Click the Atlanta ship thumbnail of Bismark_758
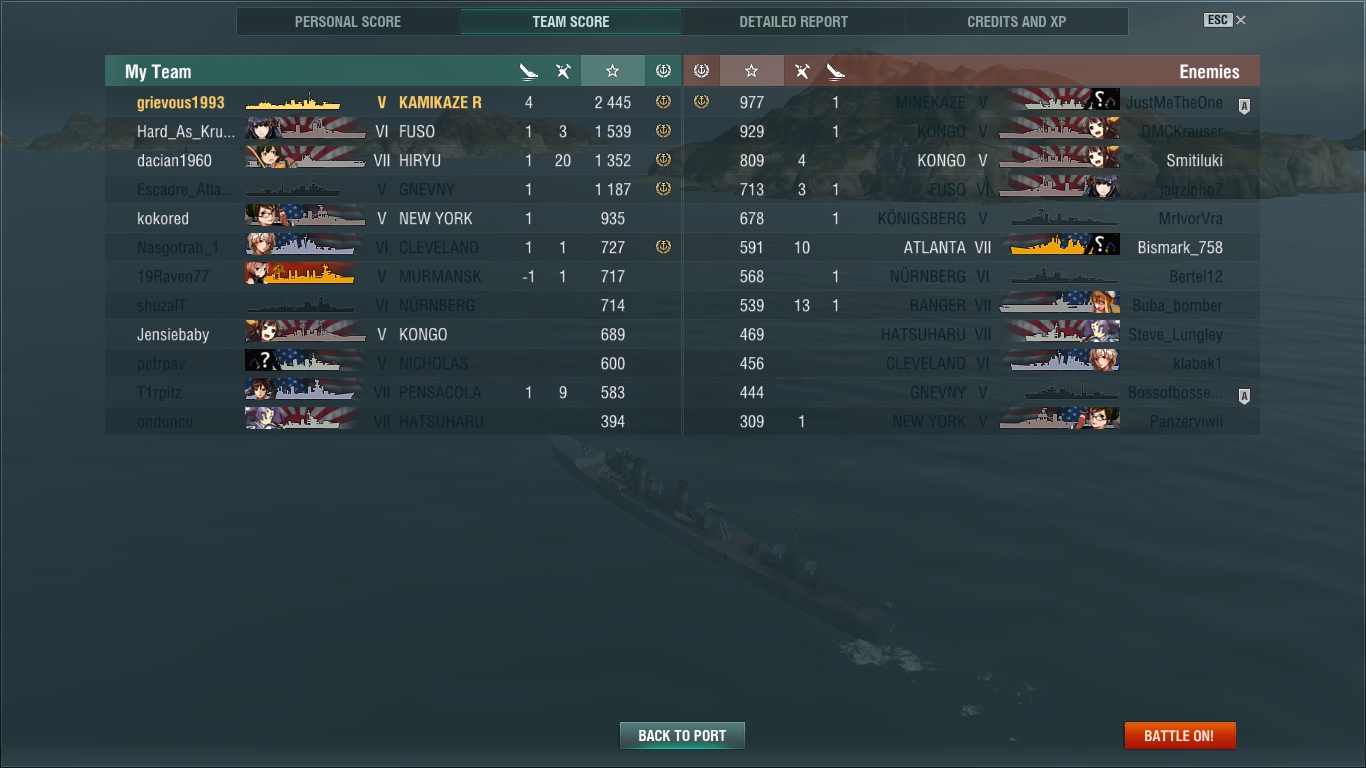Viewport: 1366px width, 768px height. pos(1064,247)
